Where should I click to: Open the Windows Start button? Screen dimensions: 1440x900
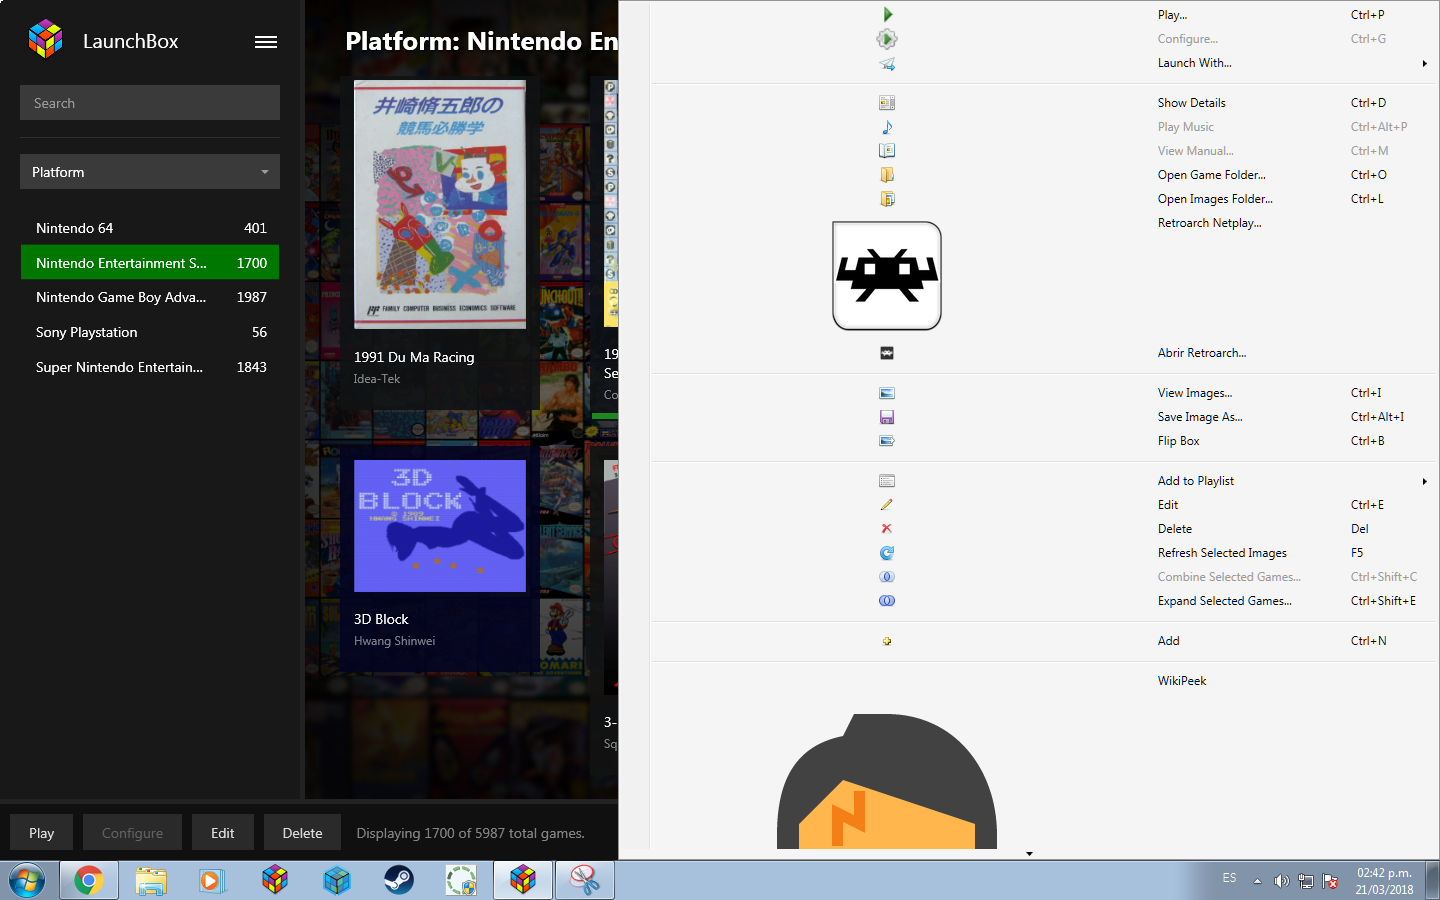27,881
